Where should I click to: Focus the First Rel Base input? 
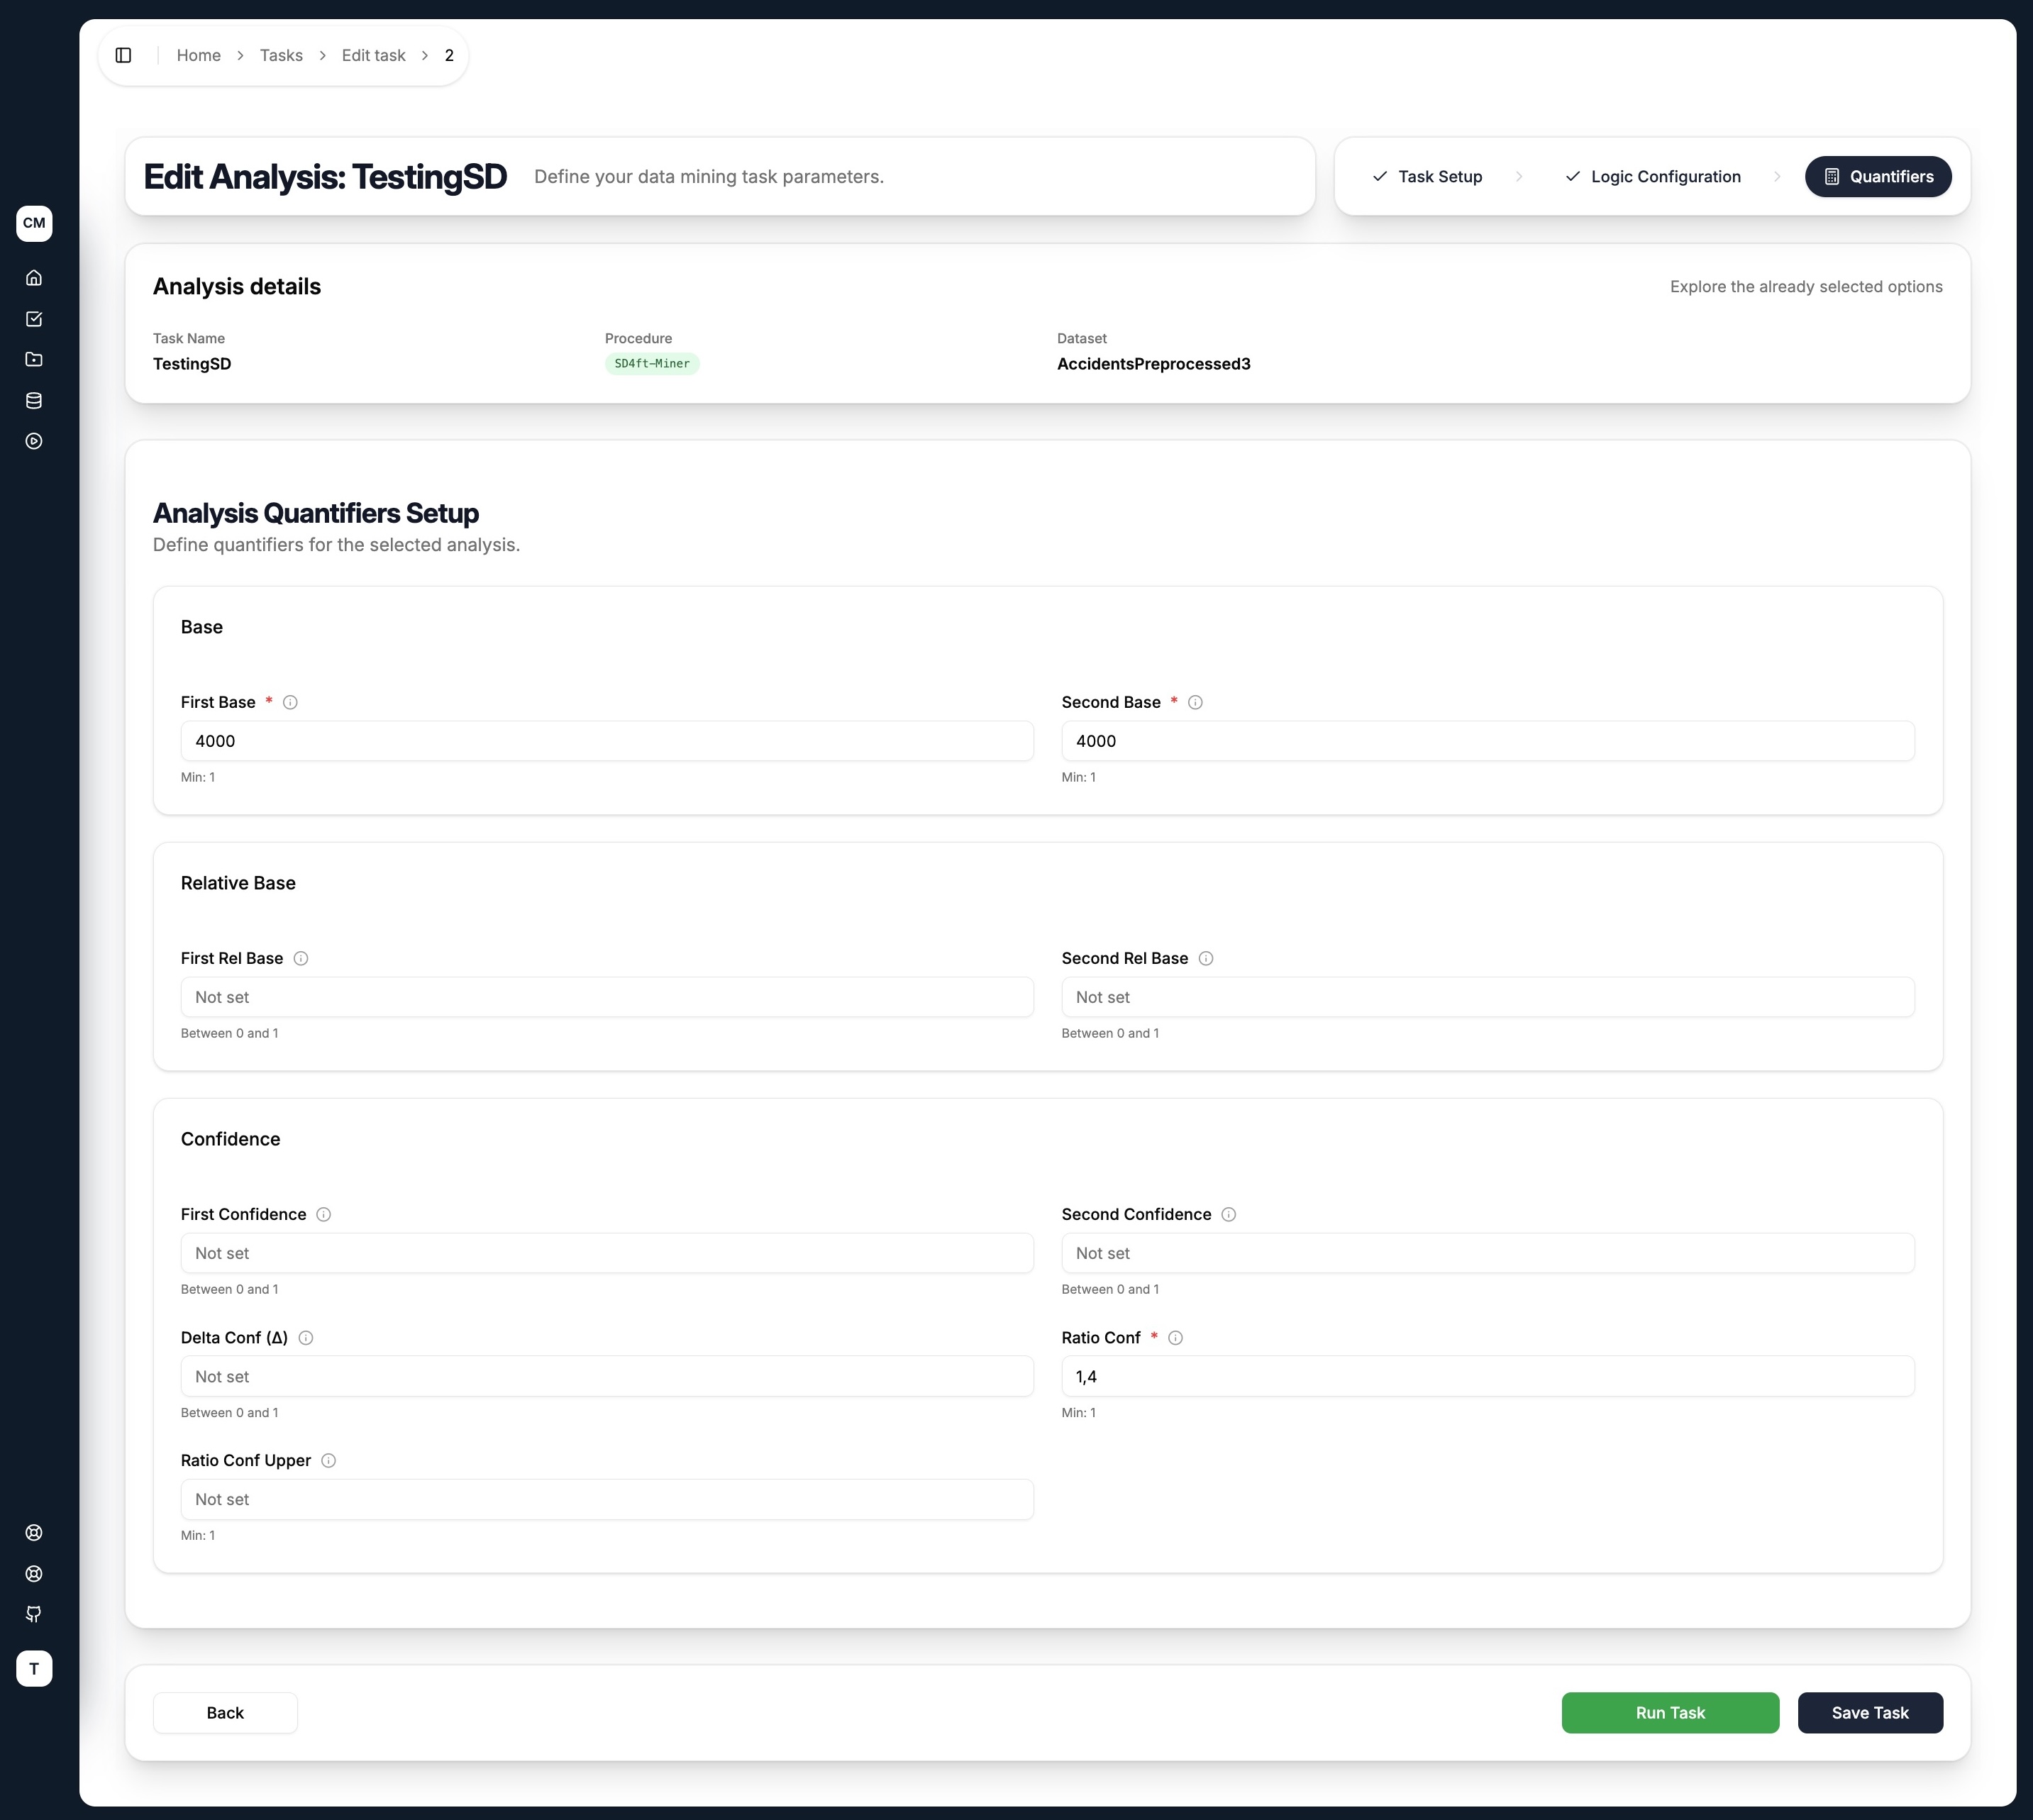pos(607,997)
